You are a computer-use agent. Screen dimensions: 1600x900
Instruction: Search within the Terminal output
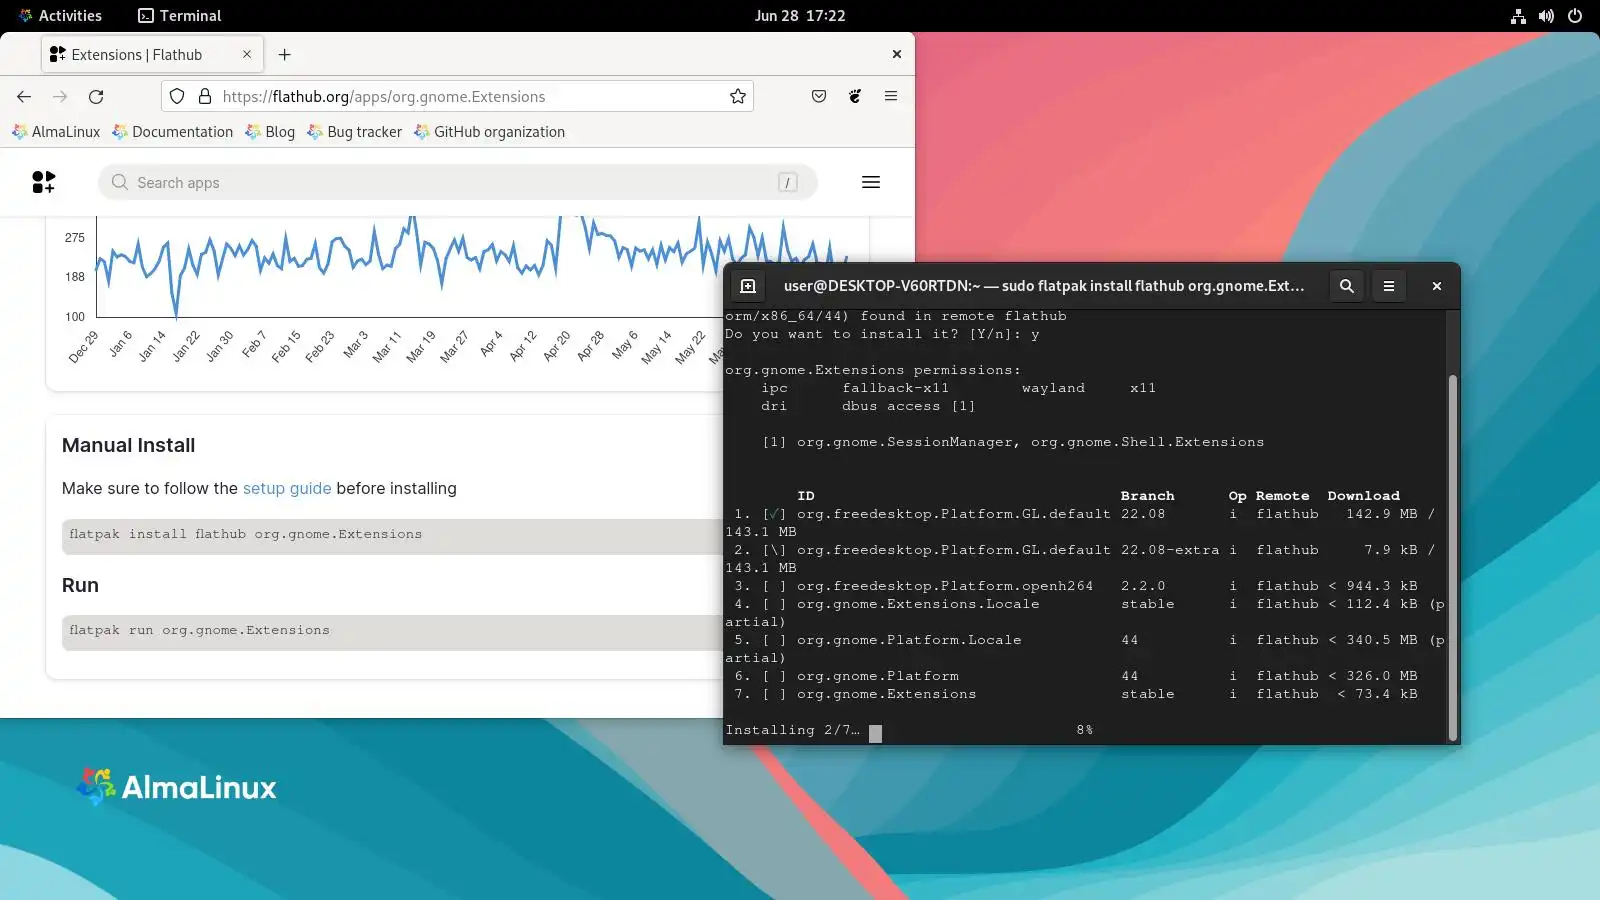(x=1347, y=286)
